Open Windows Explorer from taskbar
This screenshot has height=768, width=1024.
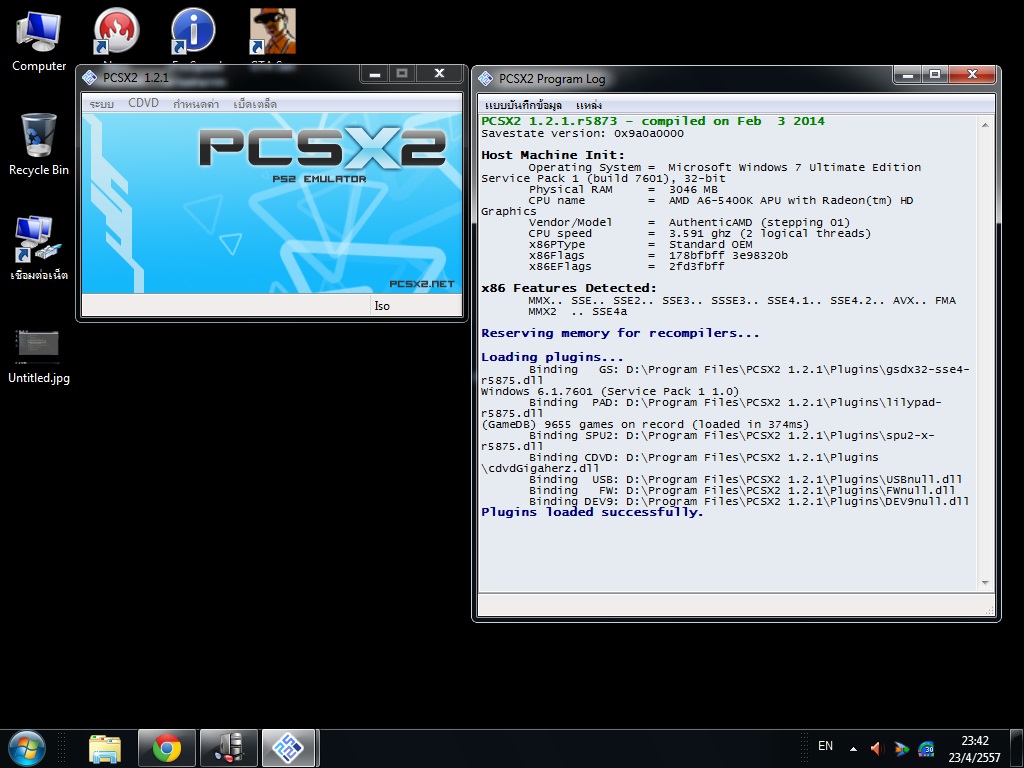104,748
